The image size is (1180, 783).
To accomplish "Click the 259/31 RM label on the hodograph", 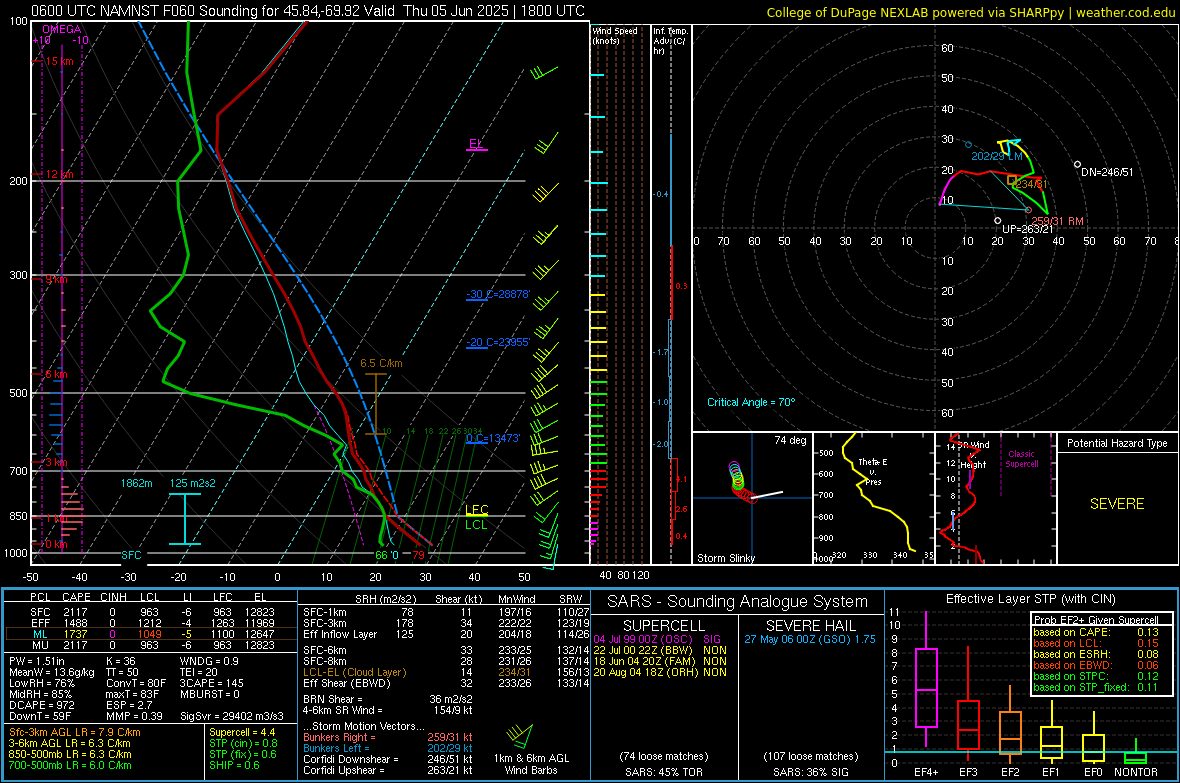I will 1057,221.
